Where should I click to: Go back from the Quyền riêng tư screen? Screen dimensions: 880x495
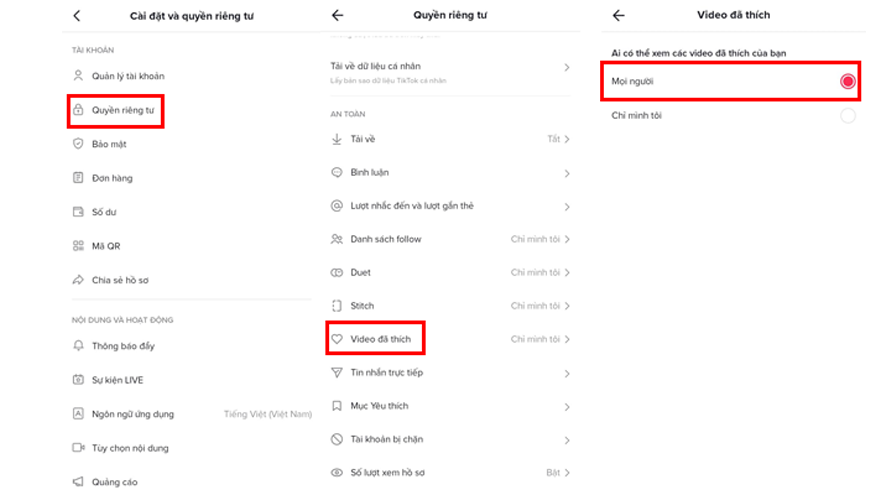tap(337, 16)
